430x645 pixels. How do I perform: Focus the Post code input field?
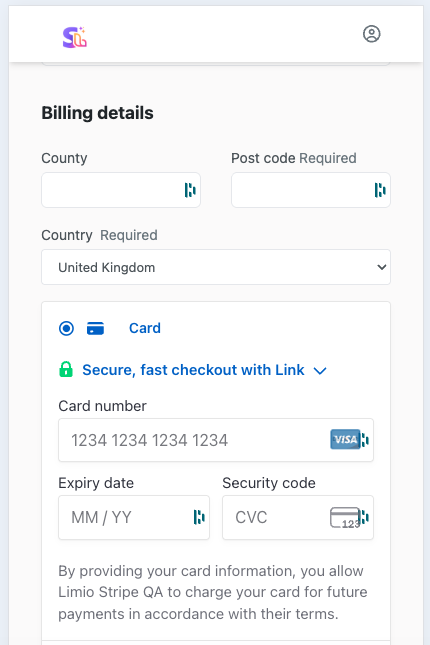click(x=311, y=190)
